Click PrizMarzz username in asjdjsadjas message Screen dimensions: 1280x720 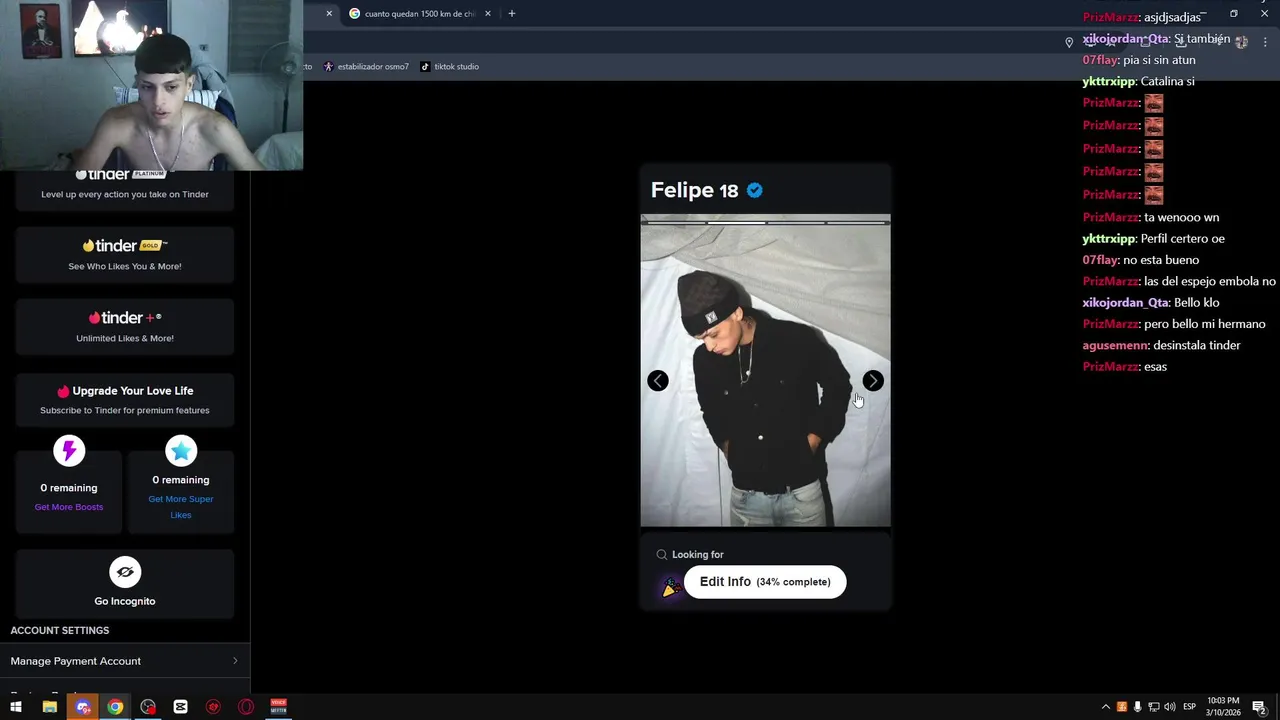click(x=1111, y=17)
